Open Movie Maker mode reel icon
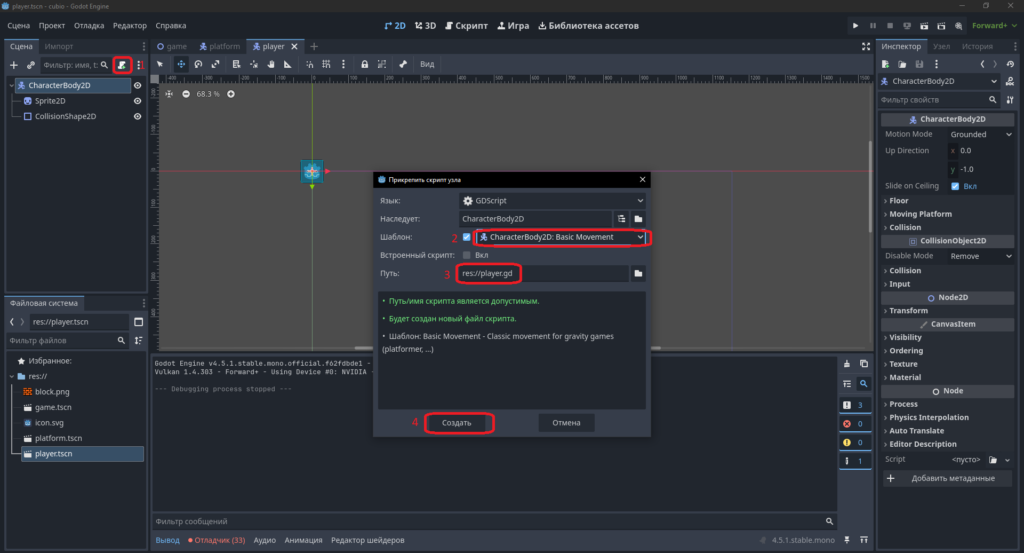The height and width of the screenshot is (553, 1024). 958,25
